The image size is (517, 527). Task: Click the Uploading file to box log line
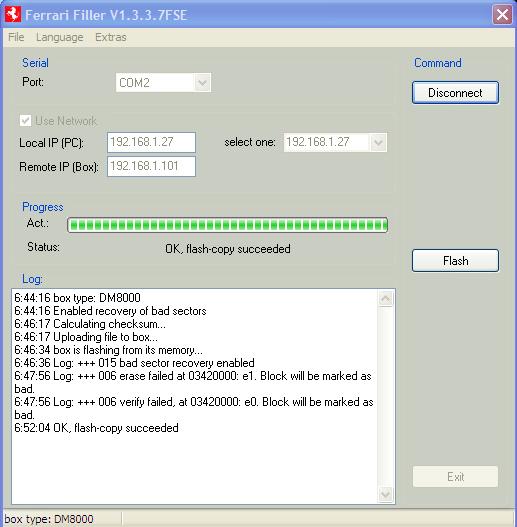(x=86, y=337)
